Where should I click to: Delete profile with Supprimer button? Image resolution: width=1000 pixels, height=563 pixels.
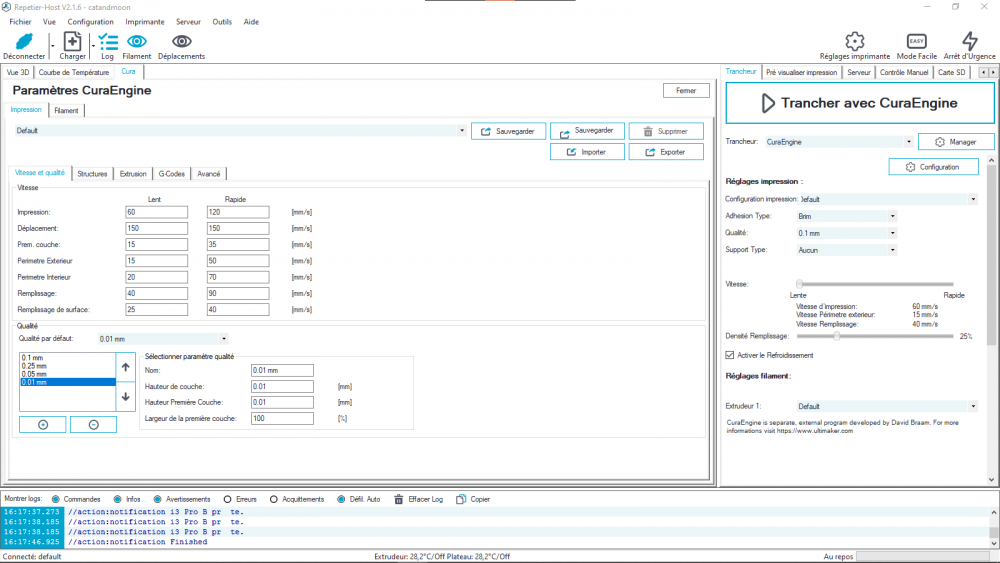(666, 131)
